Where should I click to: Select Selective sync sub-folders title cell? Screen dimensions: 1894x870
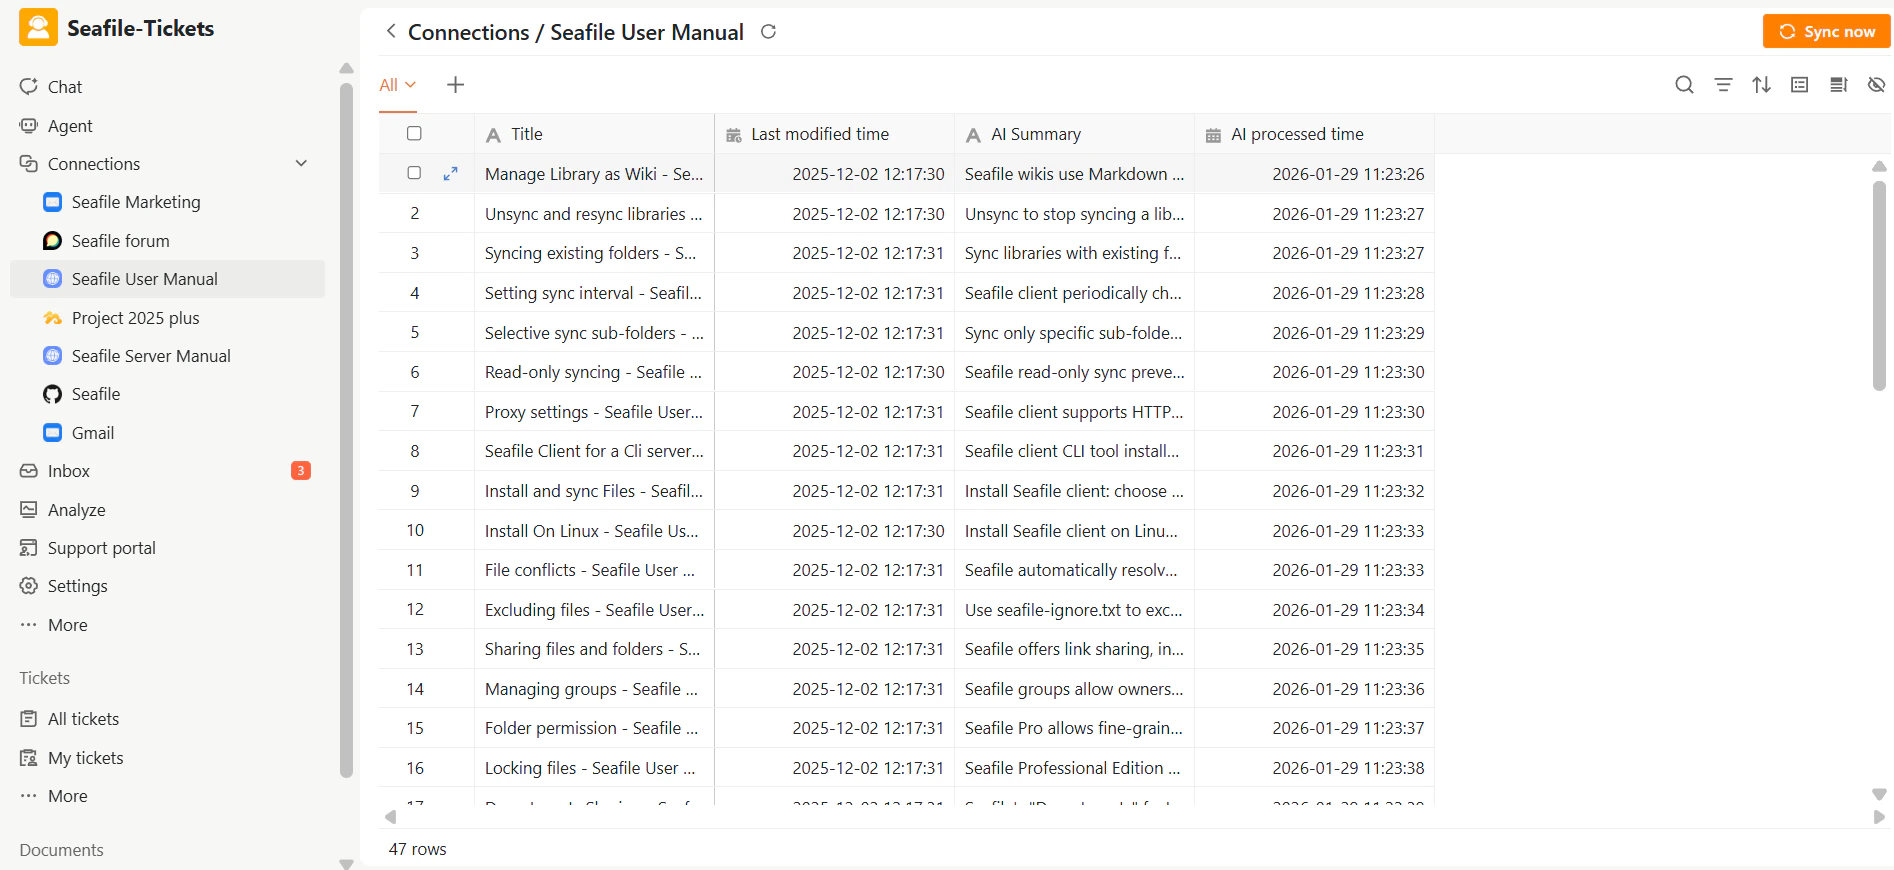(594, 333)
